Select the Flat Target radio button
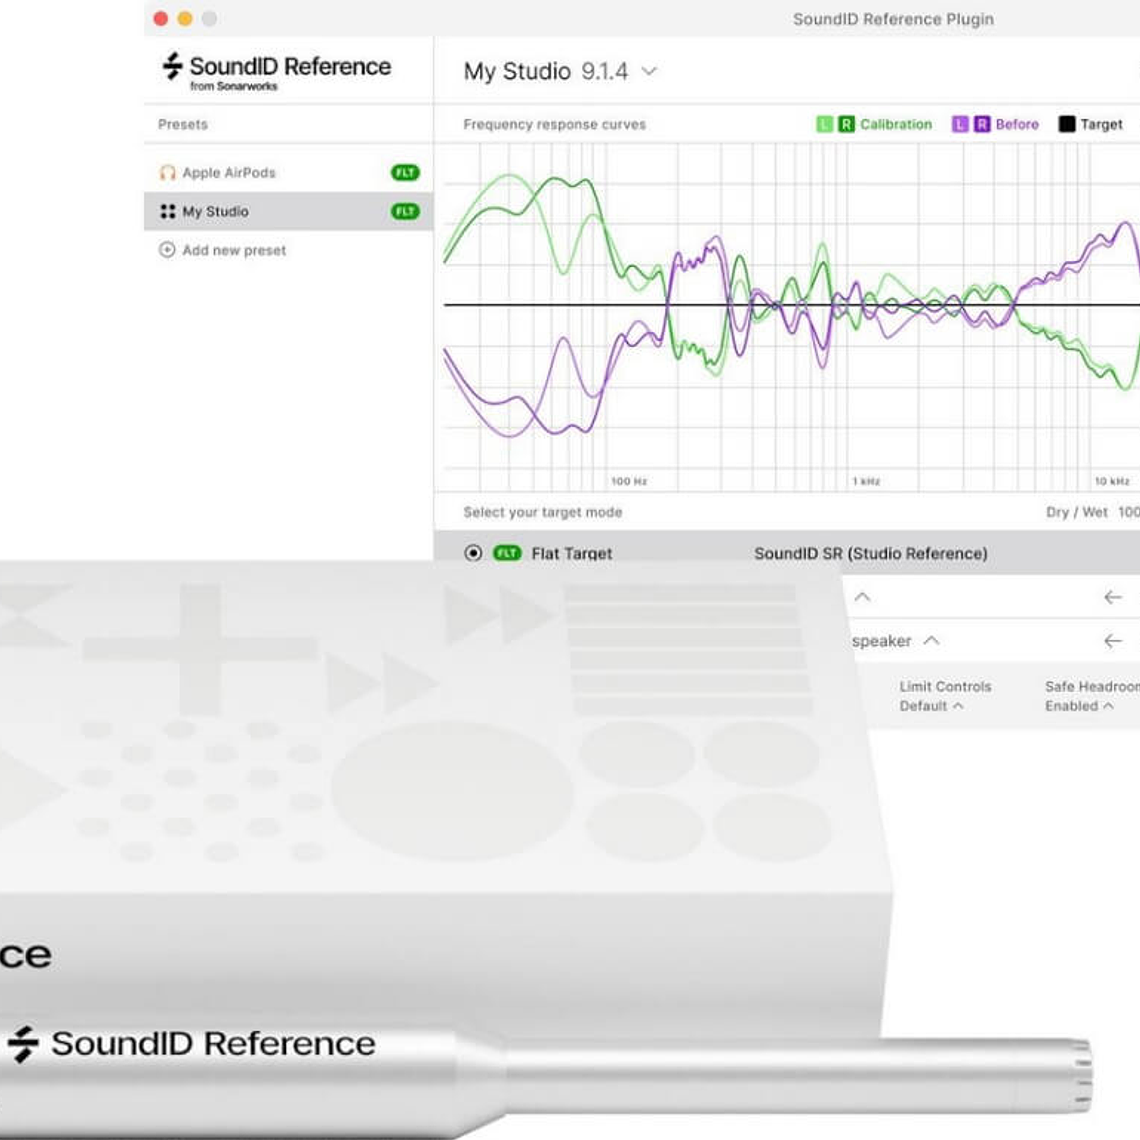The width and height of the screenshot is (1140, 1140). pyautogui.click(x=473, y=553)
